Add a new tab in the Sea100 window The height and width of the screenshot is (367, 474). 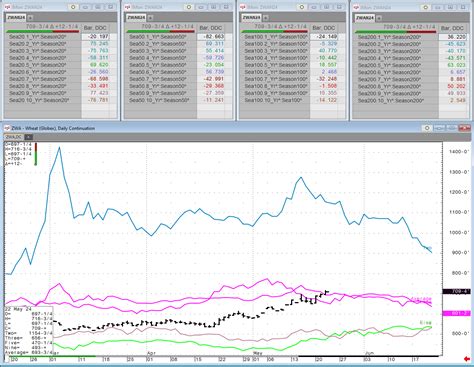pyautogui.click(x=265, y=18)
